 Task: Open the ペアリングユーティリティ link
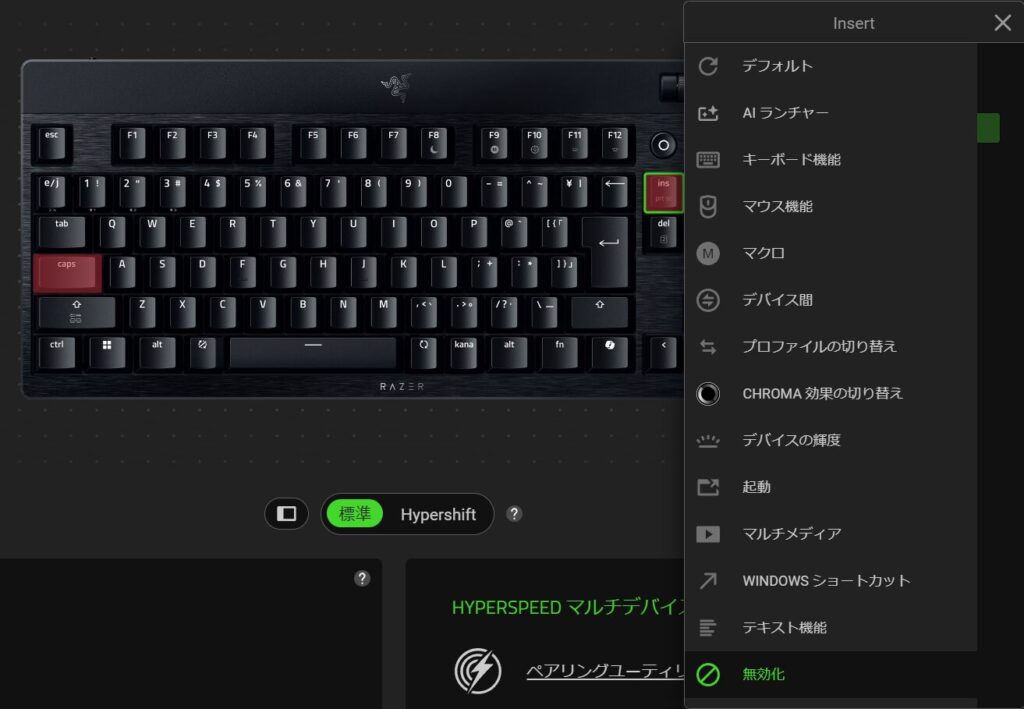(605, 671)
